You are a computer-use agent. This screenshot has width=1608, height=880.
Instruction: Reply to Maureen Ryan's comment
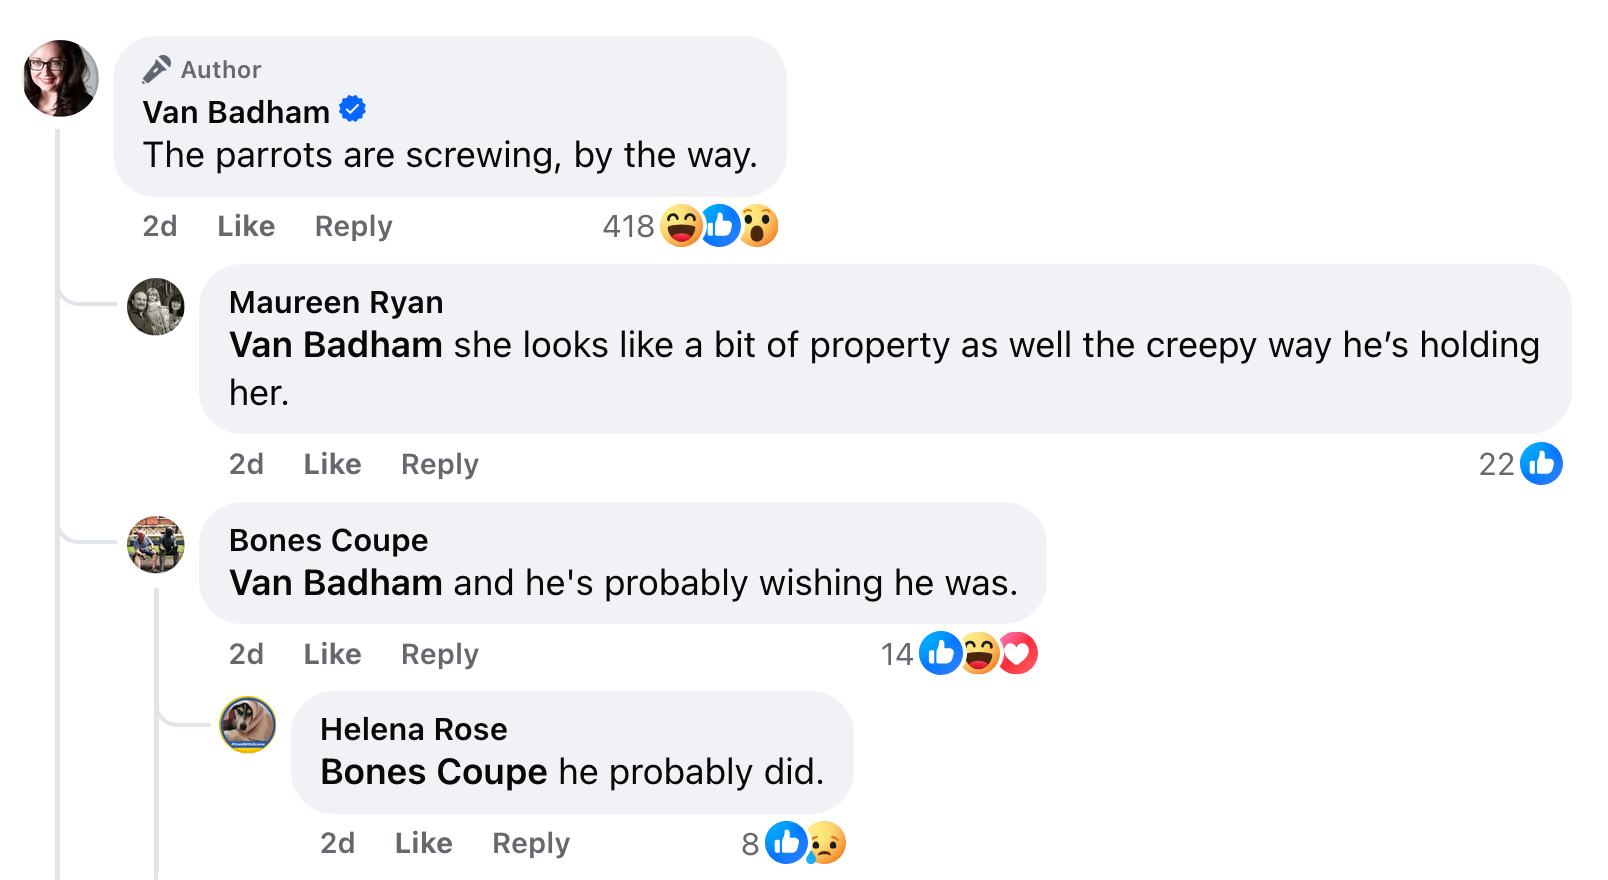(439, 465)
